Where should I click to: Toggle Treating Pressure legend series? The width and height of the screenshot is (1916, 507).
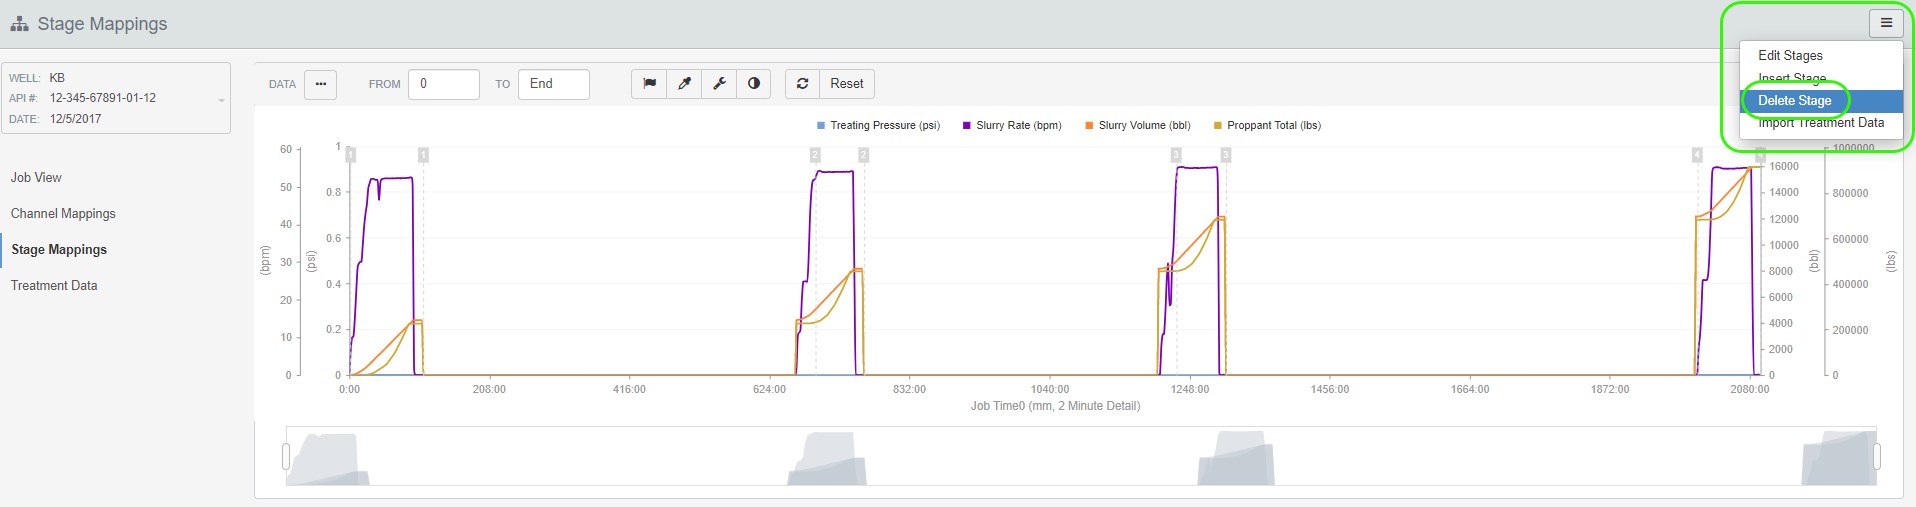878,126
